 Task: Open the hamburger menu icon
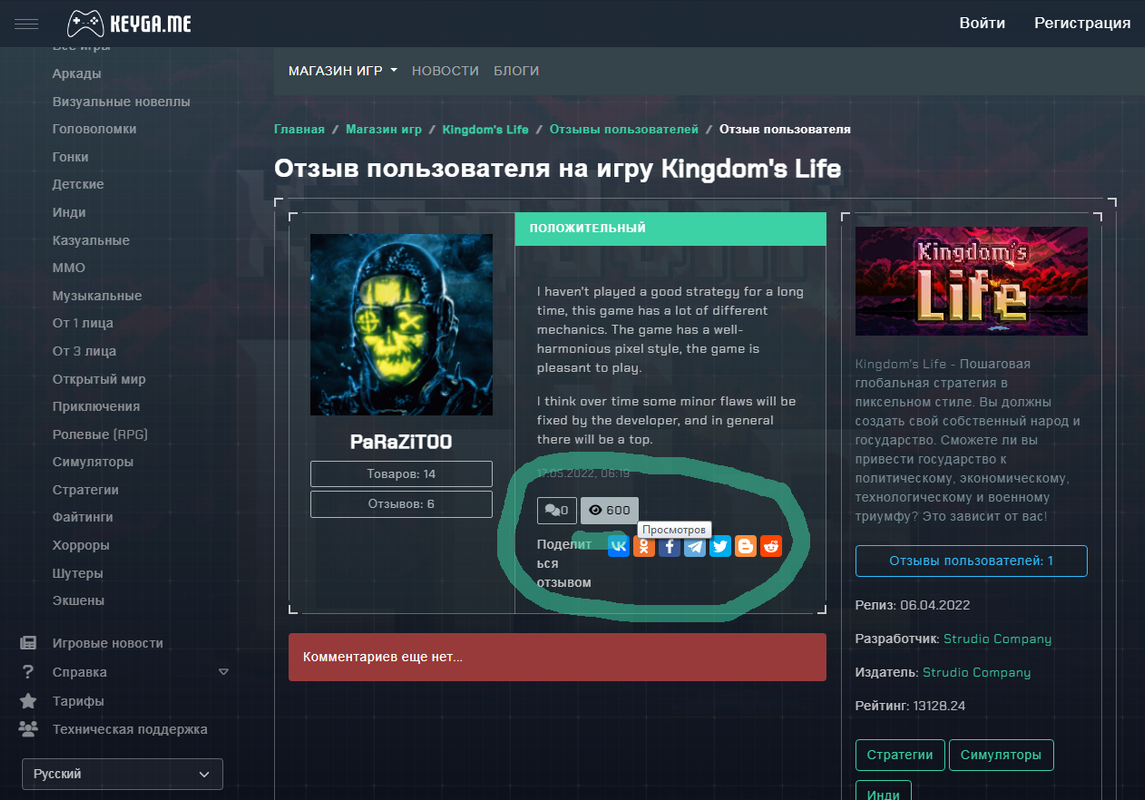pyautogui.click(x=26, y=24)
